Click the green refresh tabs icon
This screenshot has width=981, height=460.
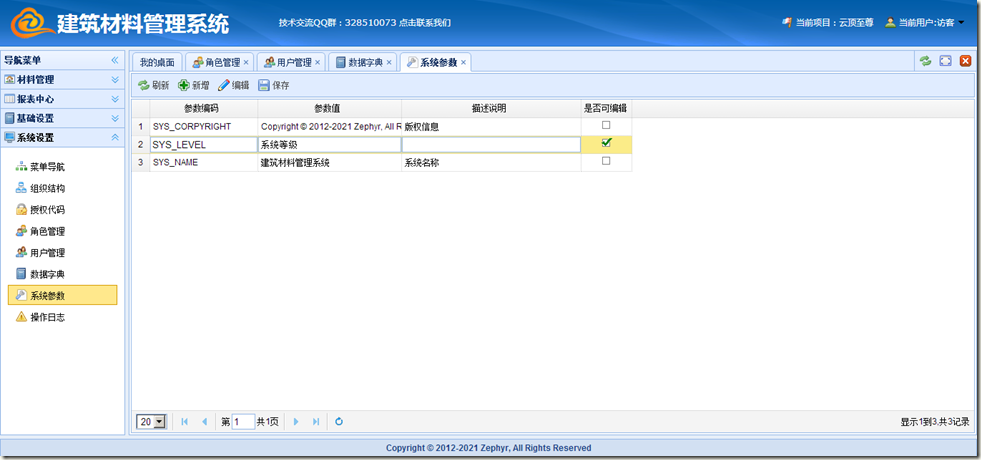pos(926,62)
